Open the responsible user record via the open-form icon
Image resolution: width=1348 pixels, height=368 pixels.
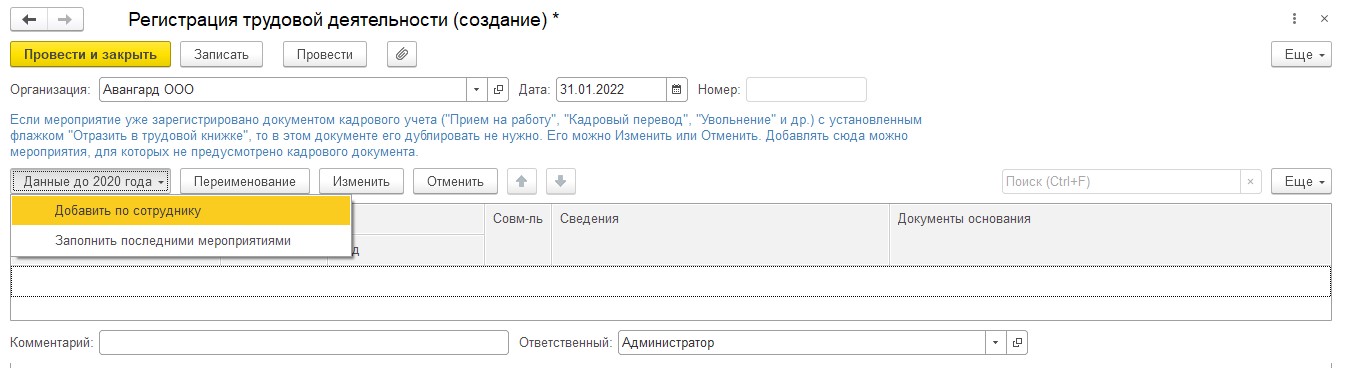(x=1017, y=342)
